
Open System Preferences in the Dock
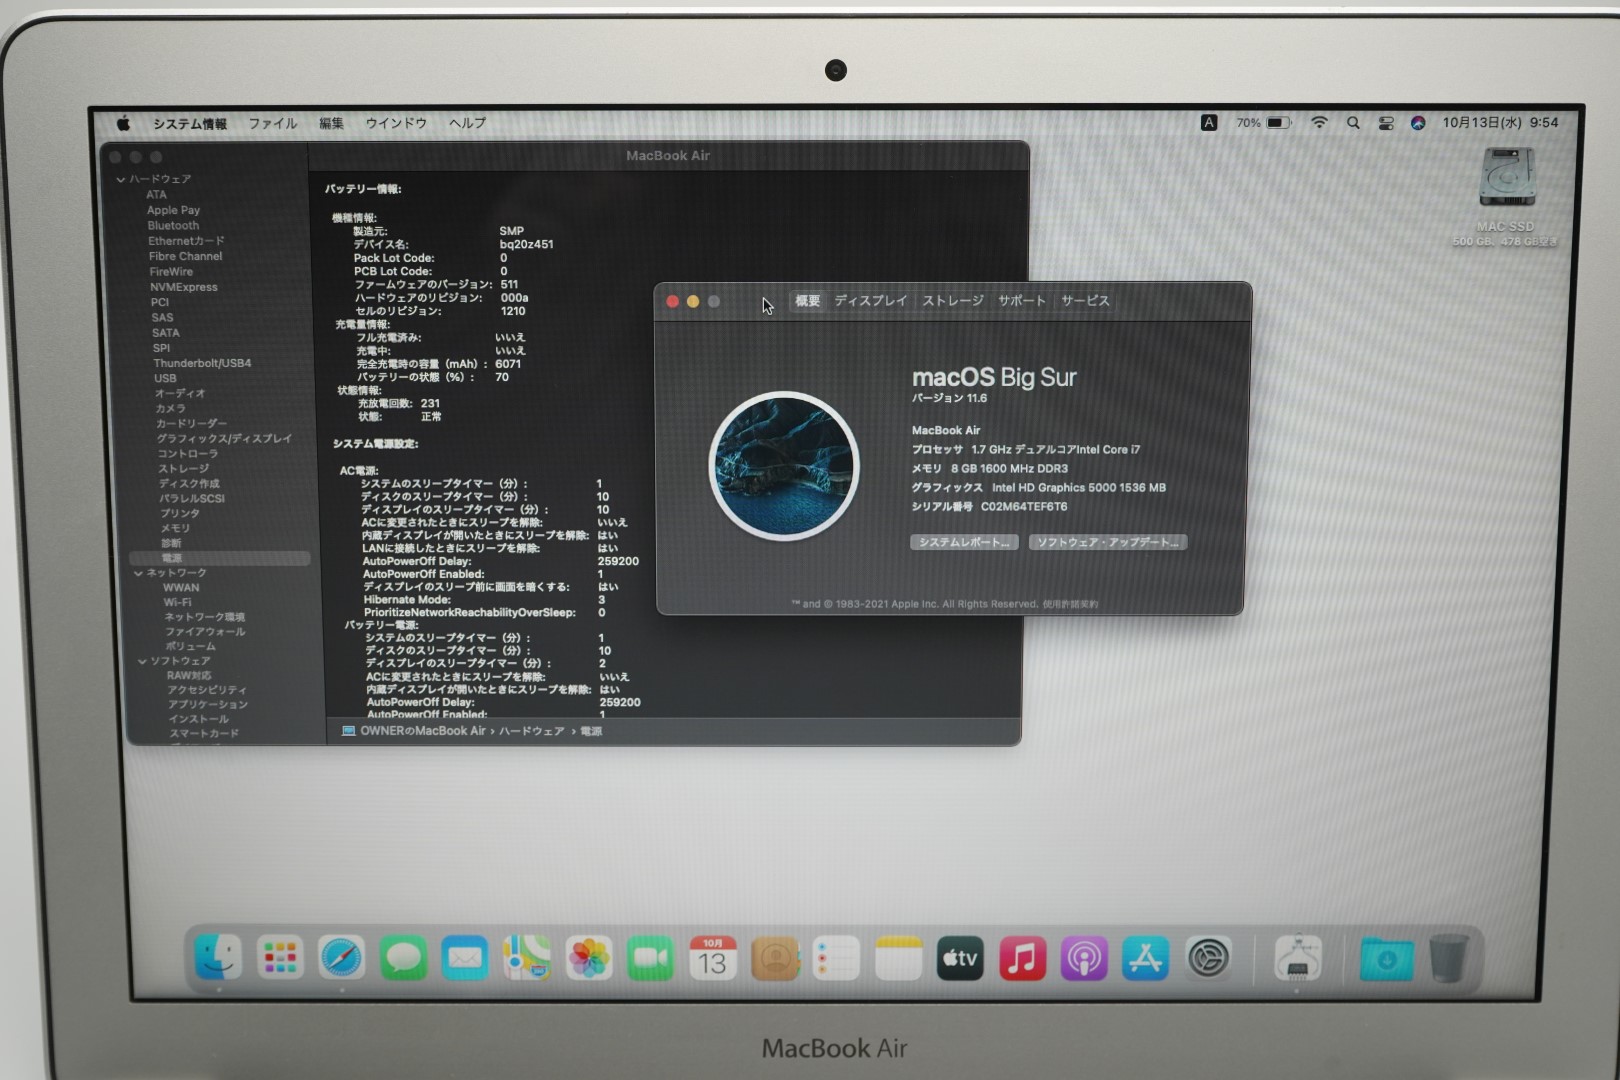tap(1208, 958)
